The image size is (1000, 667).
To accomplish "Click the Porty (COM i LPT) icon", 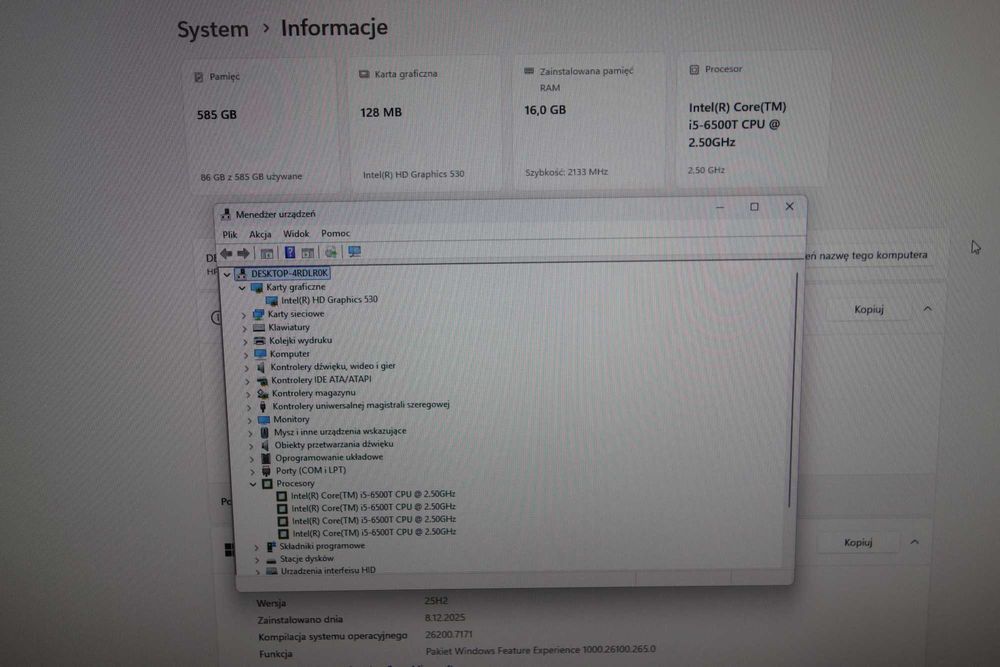I will (x=266, y=471).
